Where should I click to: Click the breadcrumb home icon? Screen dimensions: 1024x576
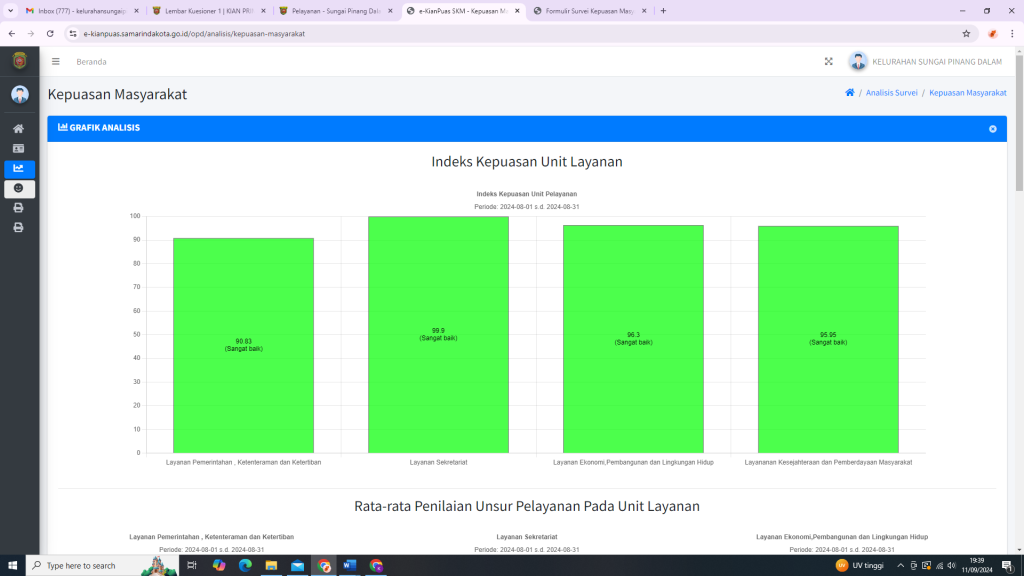(x=850, y=93)
